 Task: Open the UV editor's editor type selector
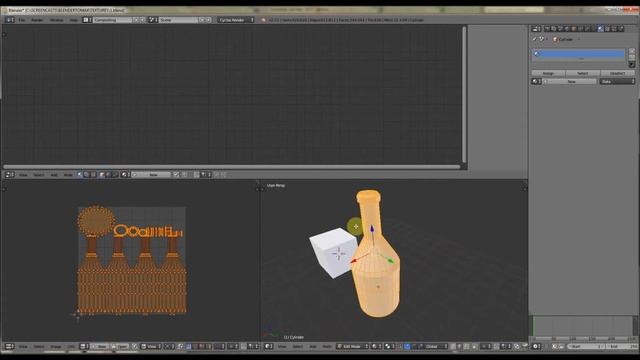pyautogui.click(x=9, y=346)
